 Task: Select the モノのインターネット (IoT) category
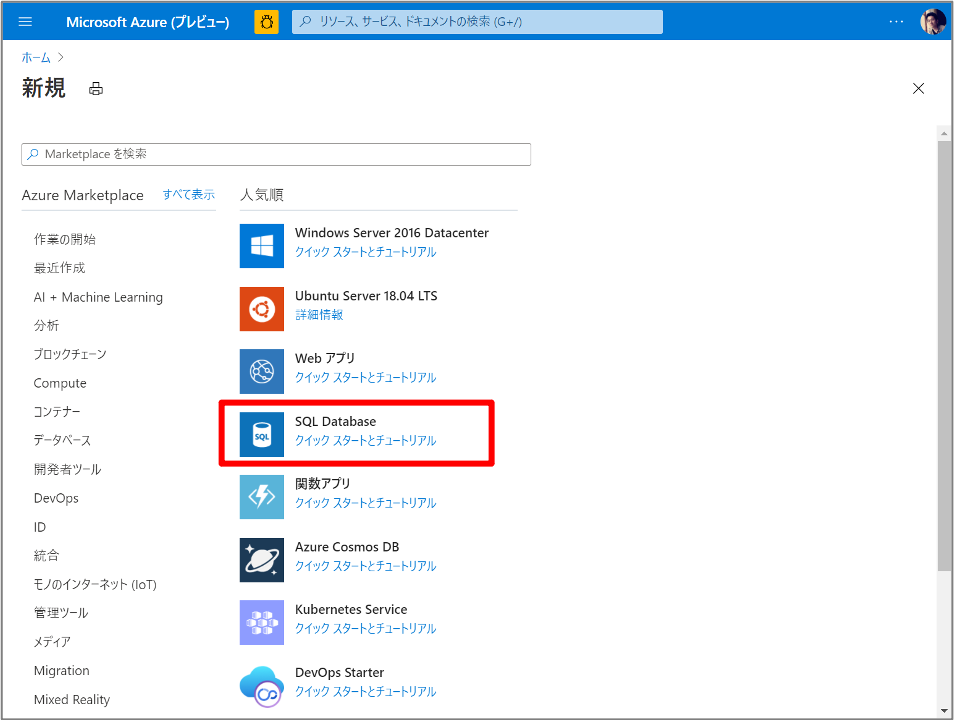(x=95, y=585)
